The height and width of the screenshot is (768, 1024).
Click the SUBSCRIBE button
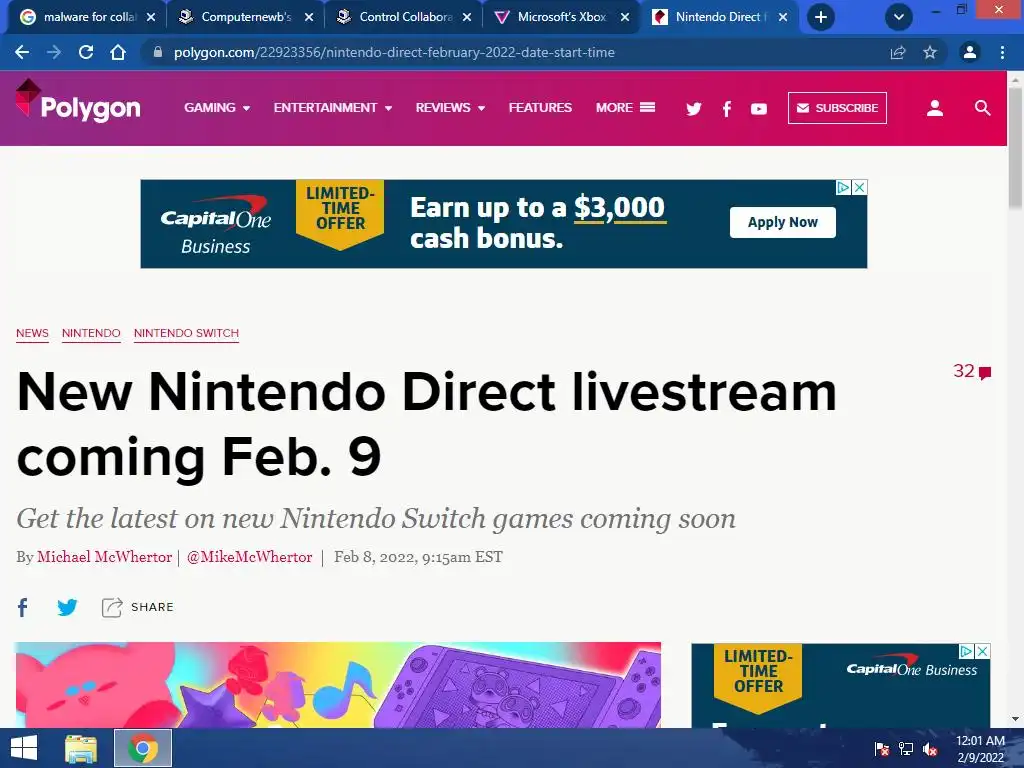tap(837, 108)
